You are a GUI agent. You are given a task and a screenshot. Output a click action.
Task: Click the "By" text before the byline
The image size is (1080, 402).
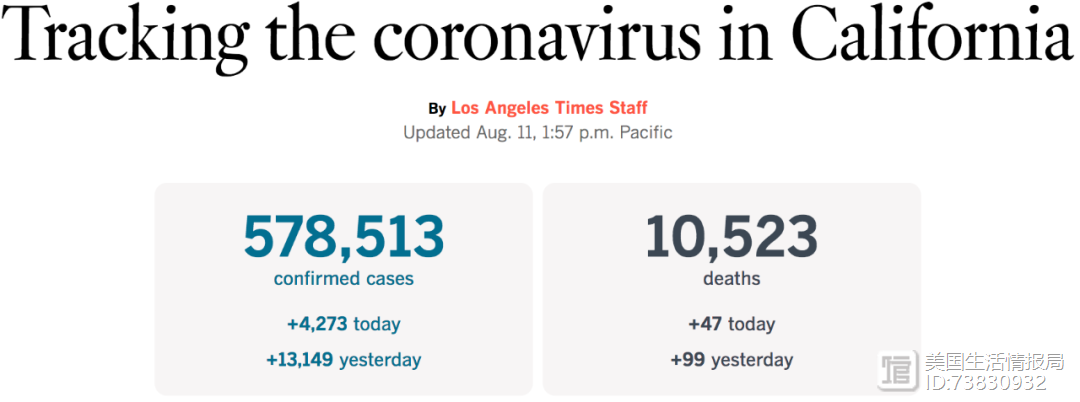click(x=437, y=109)
